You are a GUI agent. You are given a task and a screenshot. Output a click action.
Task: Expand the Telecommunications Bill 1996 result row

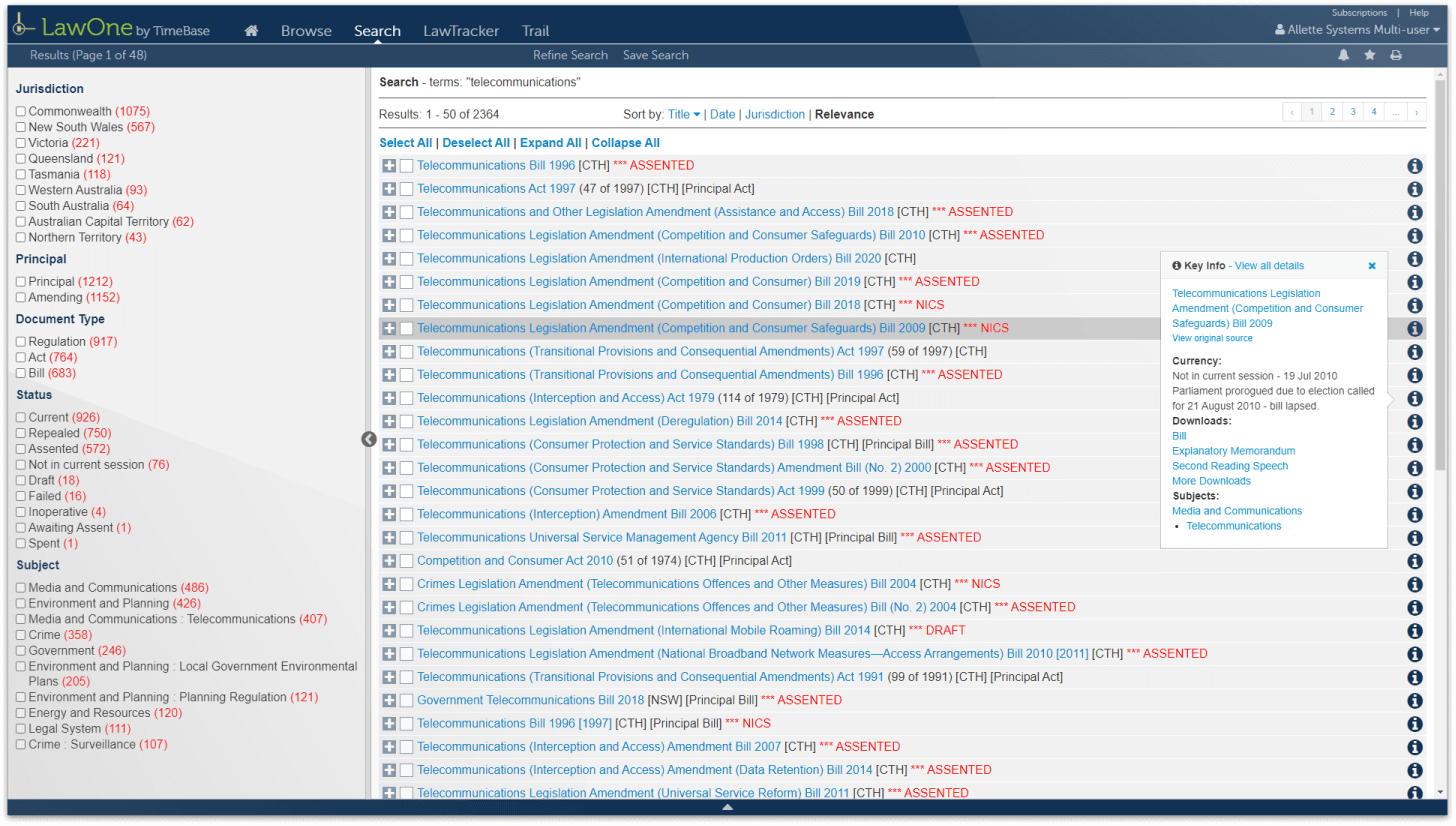[389, 166]
